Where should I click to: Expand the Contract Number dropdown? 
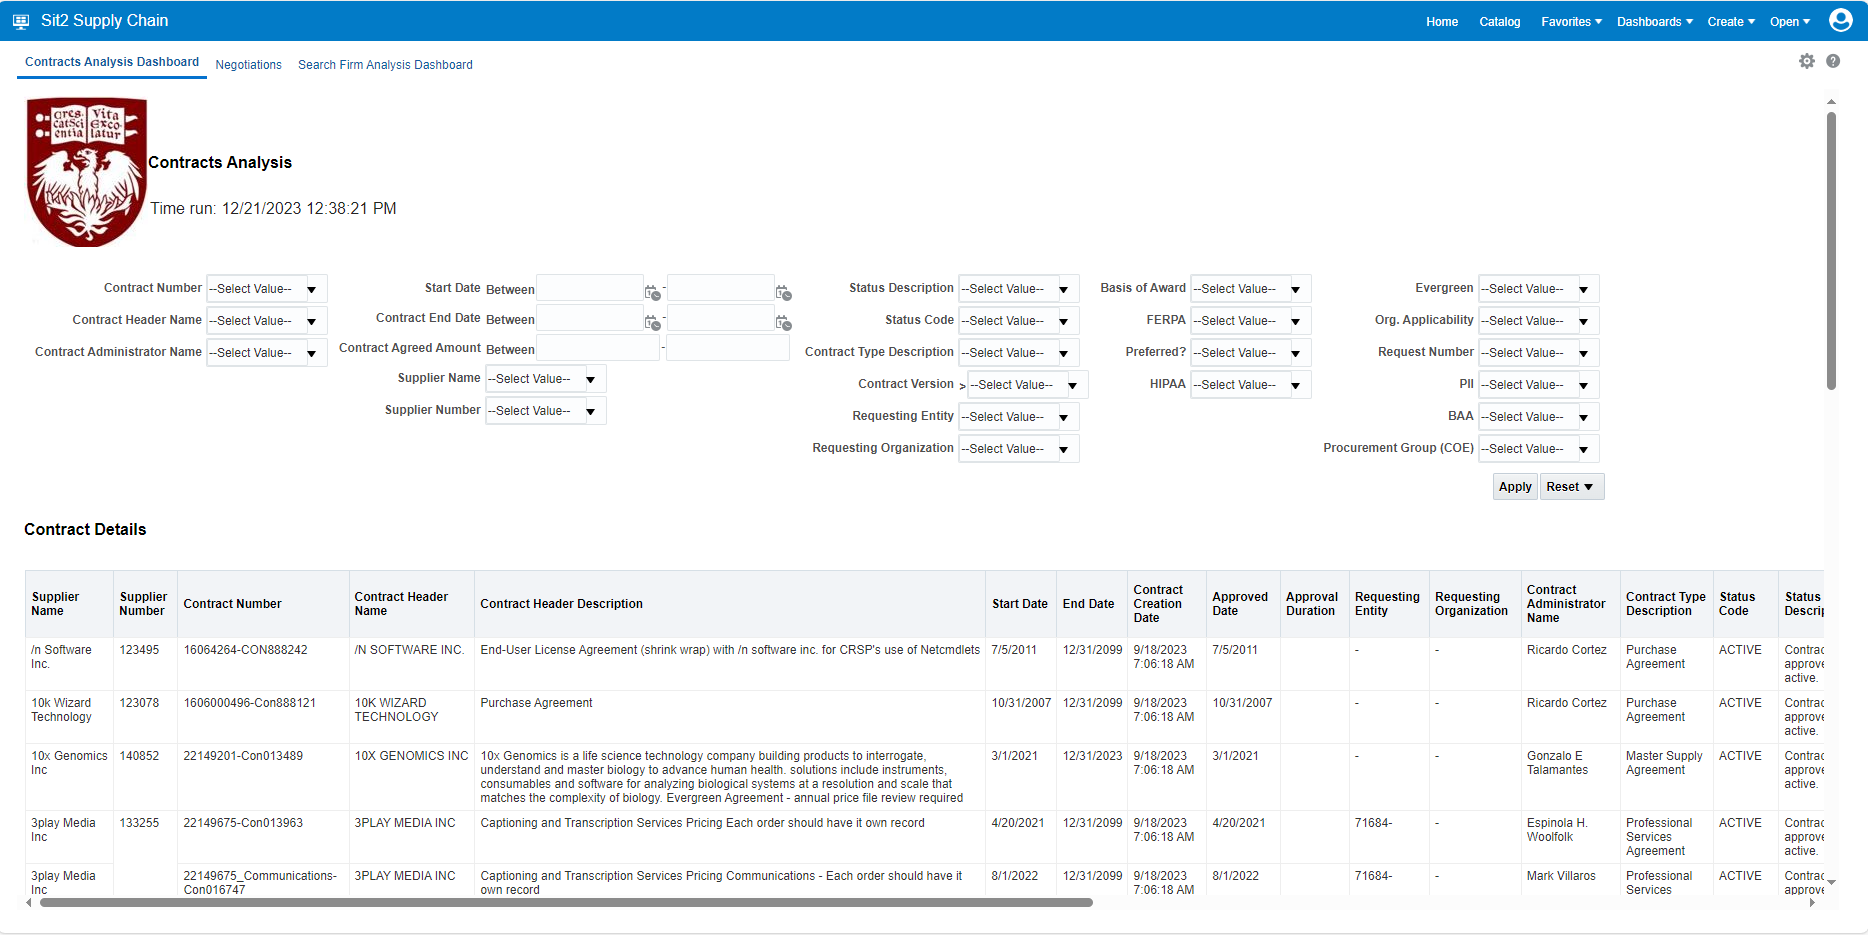point(312,289)
